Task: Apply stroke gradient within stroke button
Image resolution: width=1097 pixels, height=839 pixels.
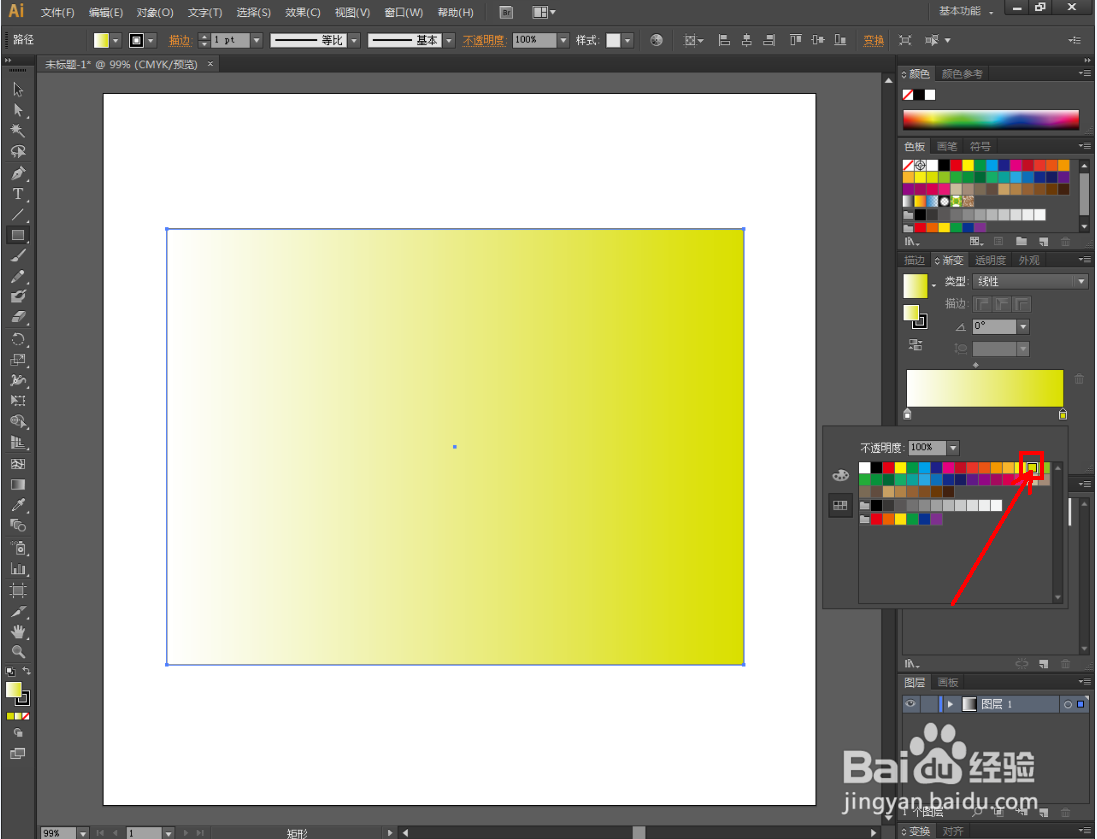Action: (x=982, y=304)
